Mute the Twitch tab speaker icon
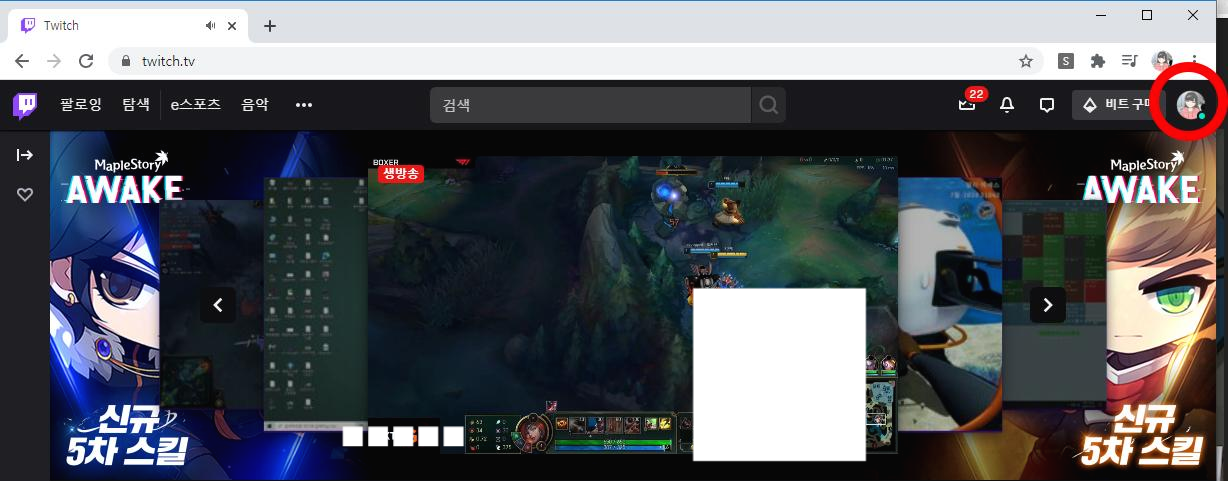The height and width of the screenshot is (481, 1228). (x=210, y=26)
